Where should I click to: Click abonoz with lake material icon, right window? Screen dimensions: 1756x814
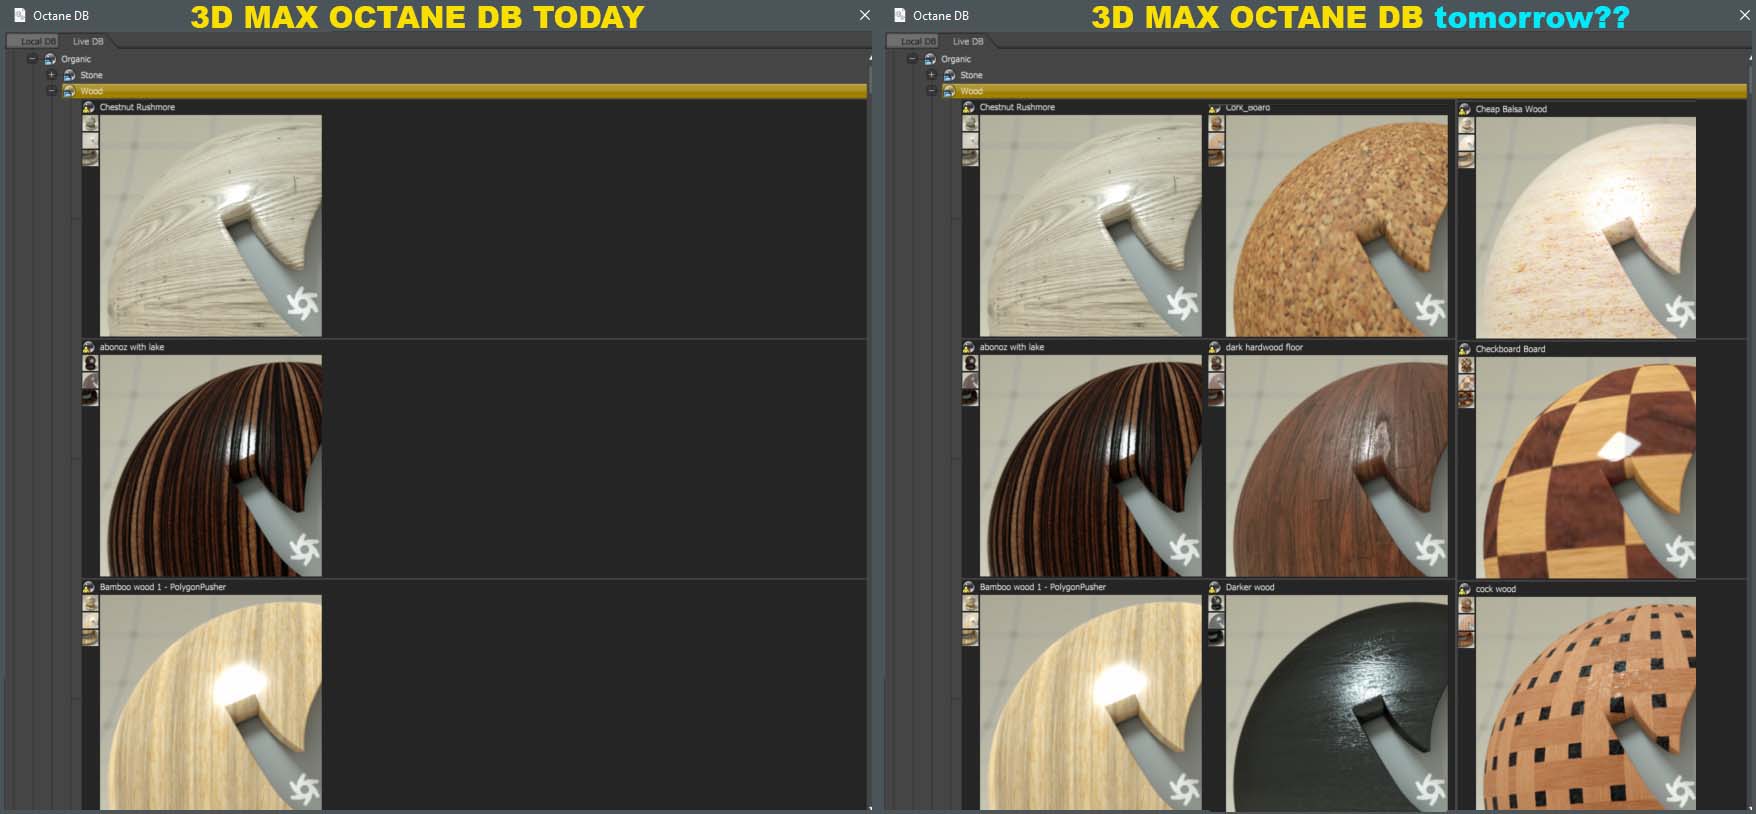968,347
